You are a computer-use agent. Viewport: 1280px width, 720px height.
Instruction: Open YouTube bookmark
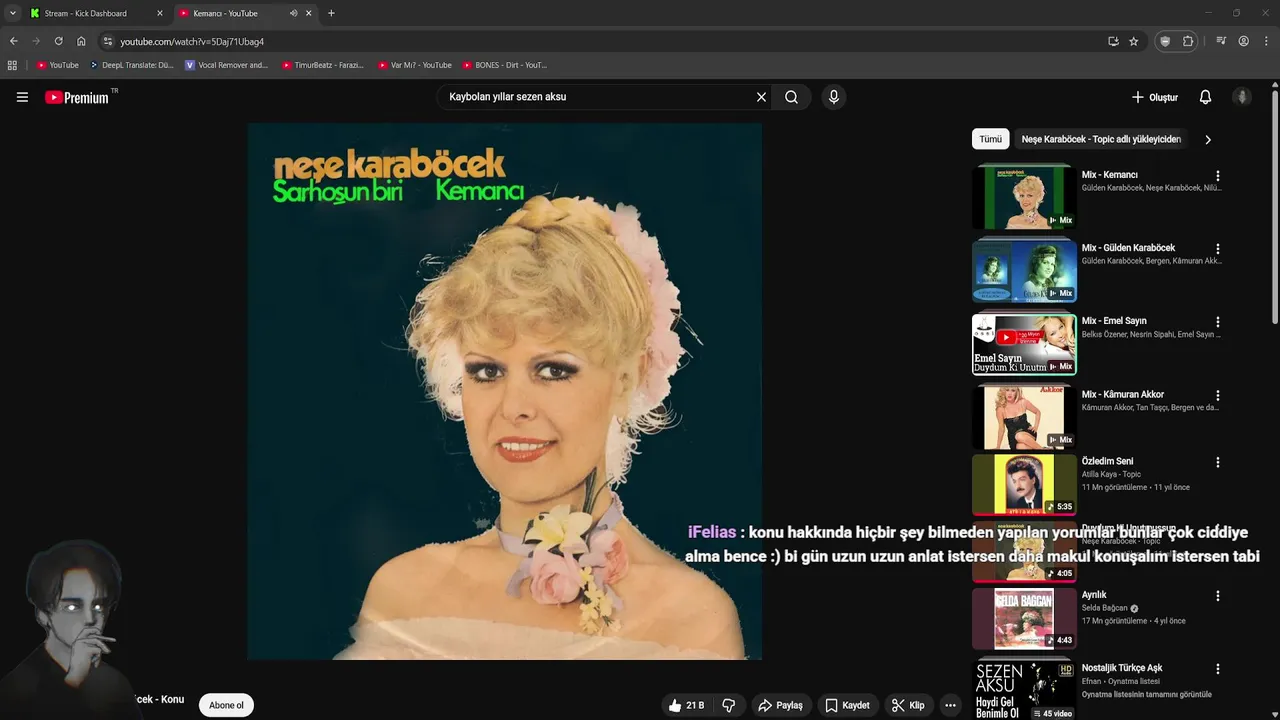(x=58, y=65)
